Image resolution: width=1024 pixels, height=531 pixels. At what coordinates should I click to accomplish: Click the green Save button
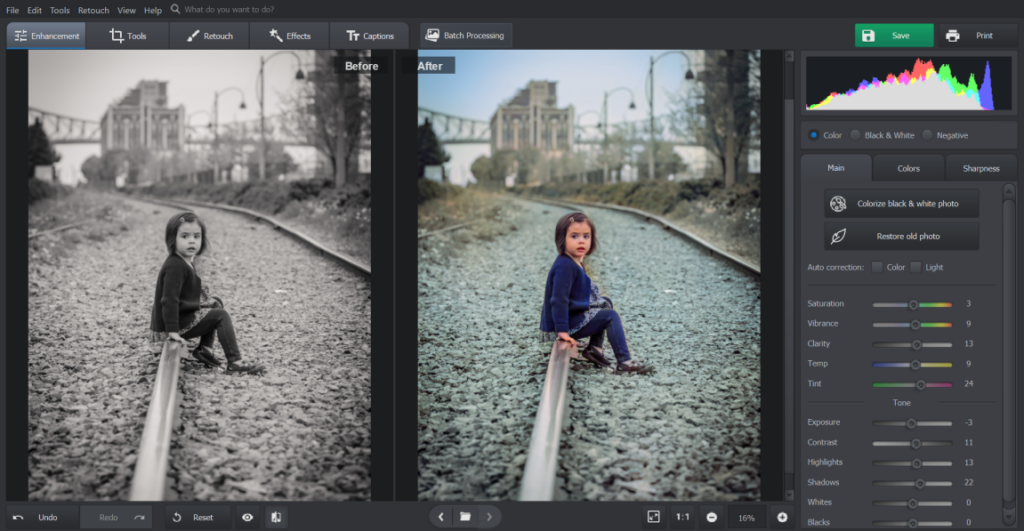[x=894, y=35]
